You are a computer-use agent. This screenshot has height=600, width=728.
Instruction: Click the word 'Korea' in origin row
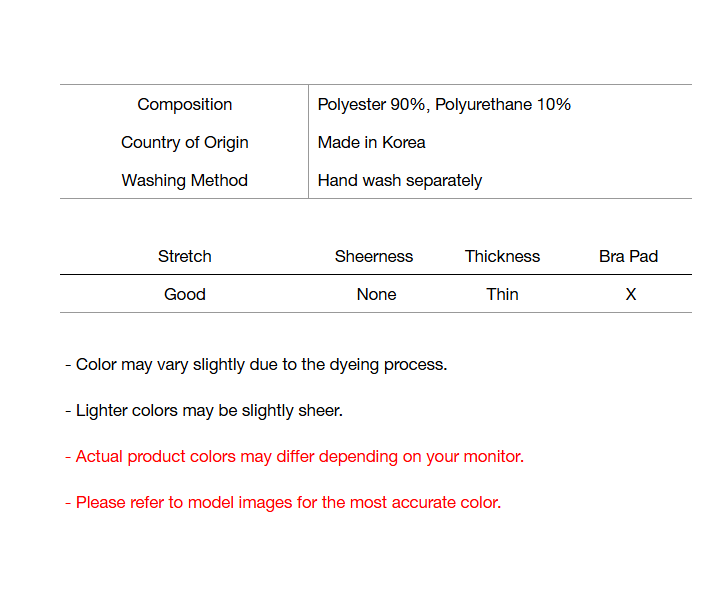(402, 142)
